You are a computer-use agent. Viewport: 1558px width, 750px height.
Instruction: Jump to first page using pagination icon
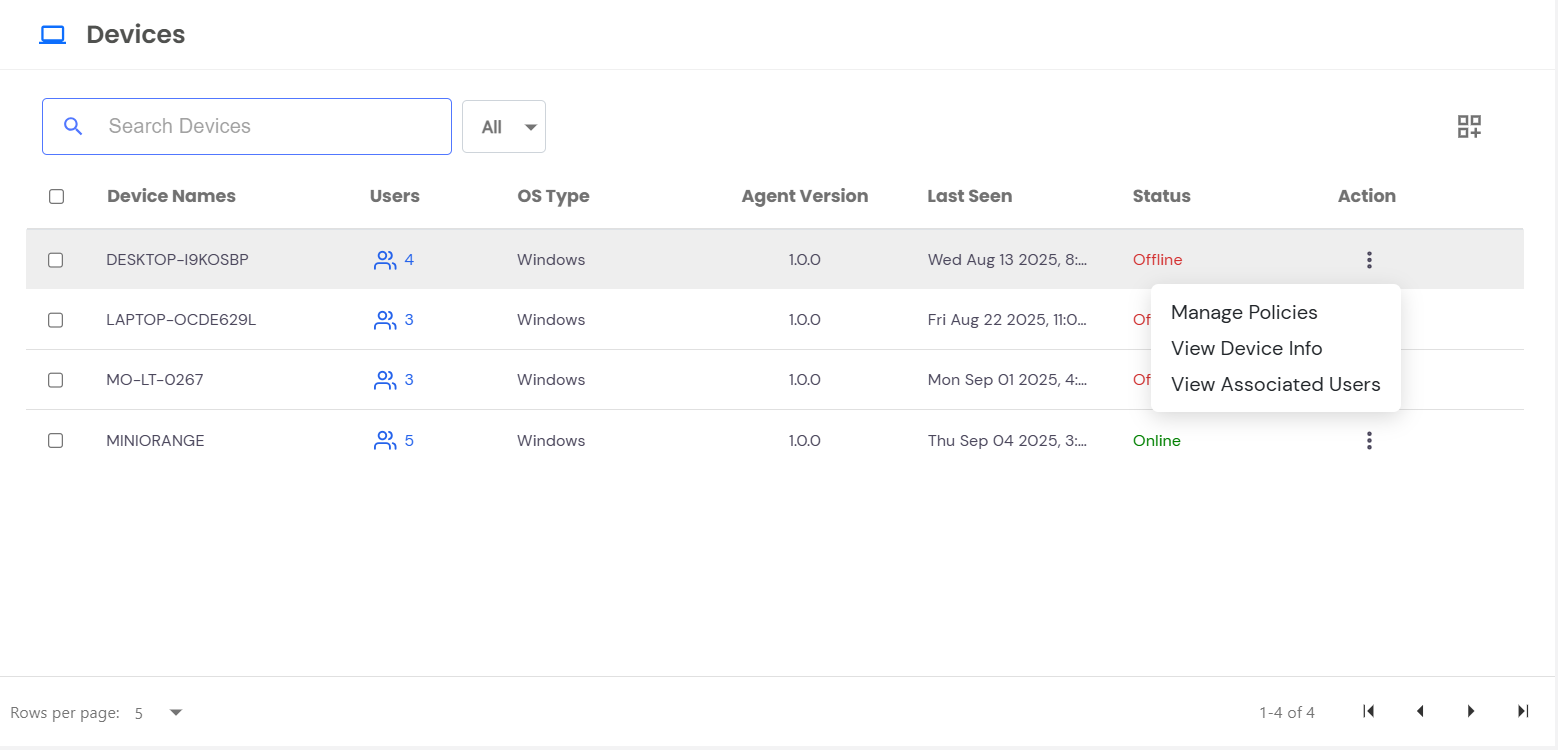tap(1368, 711)
